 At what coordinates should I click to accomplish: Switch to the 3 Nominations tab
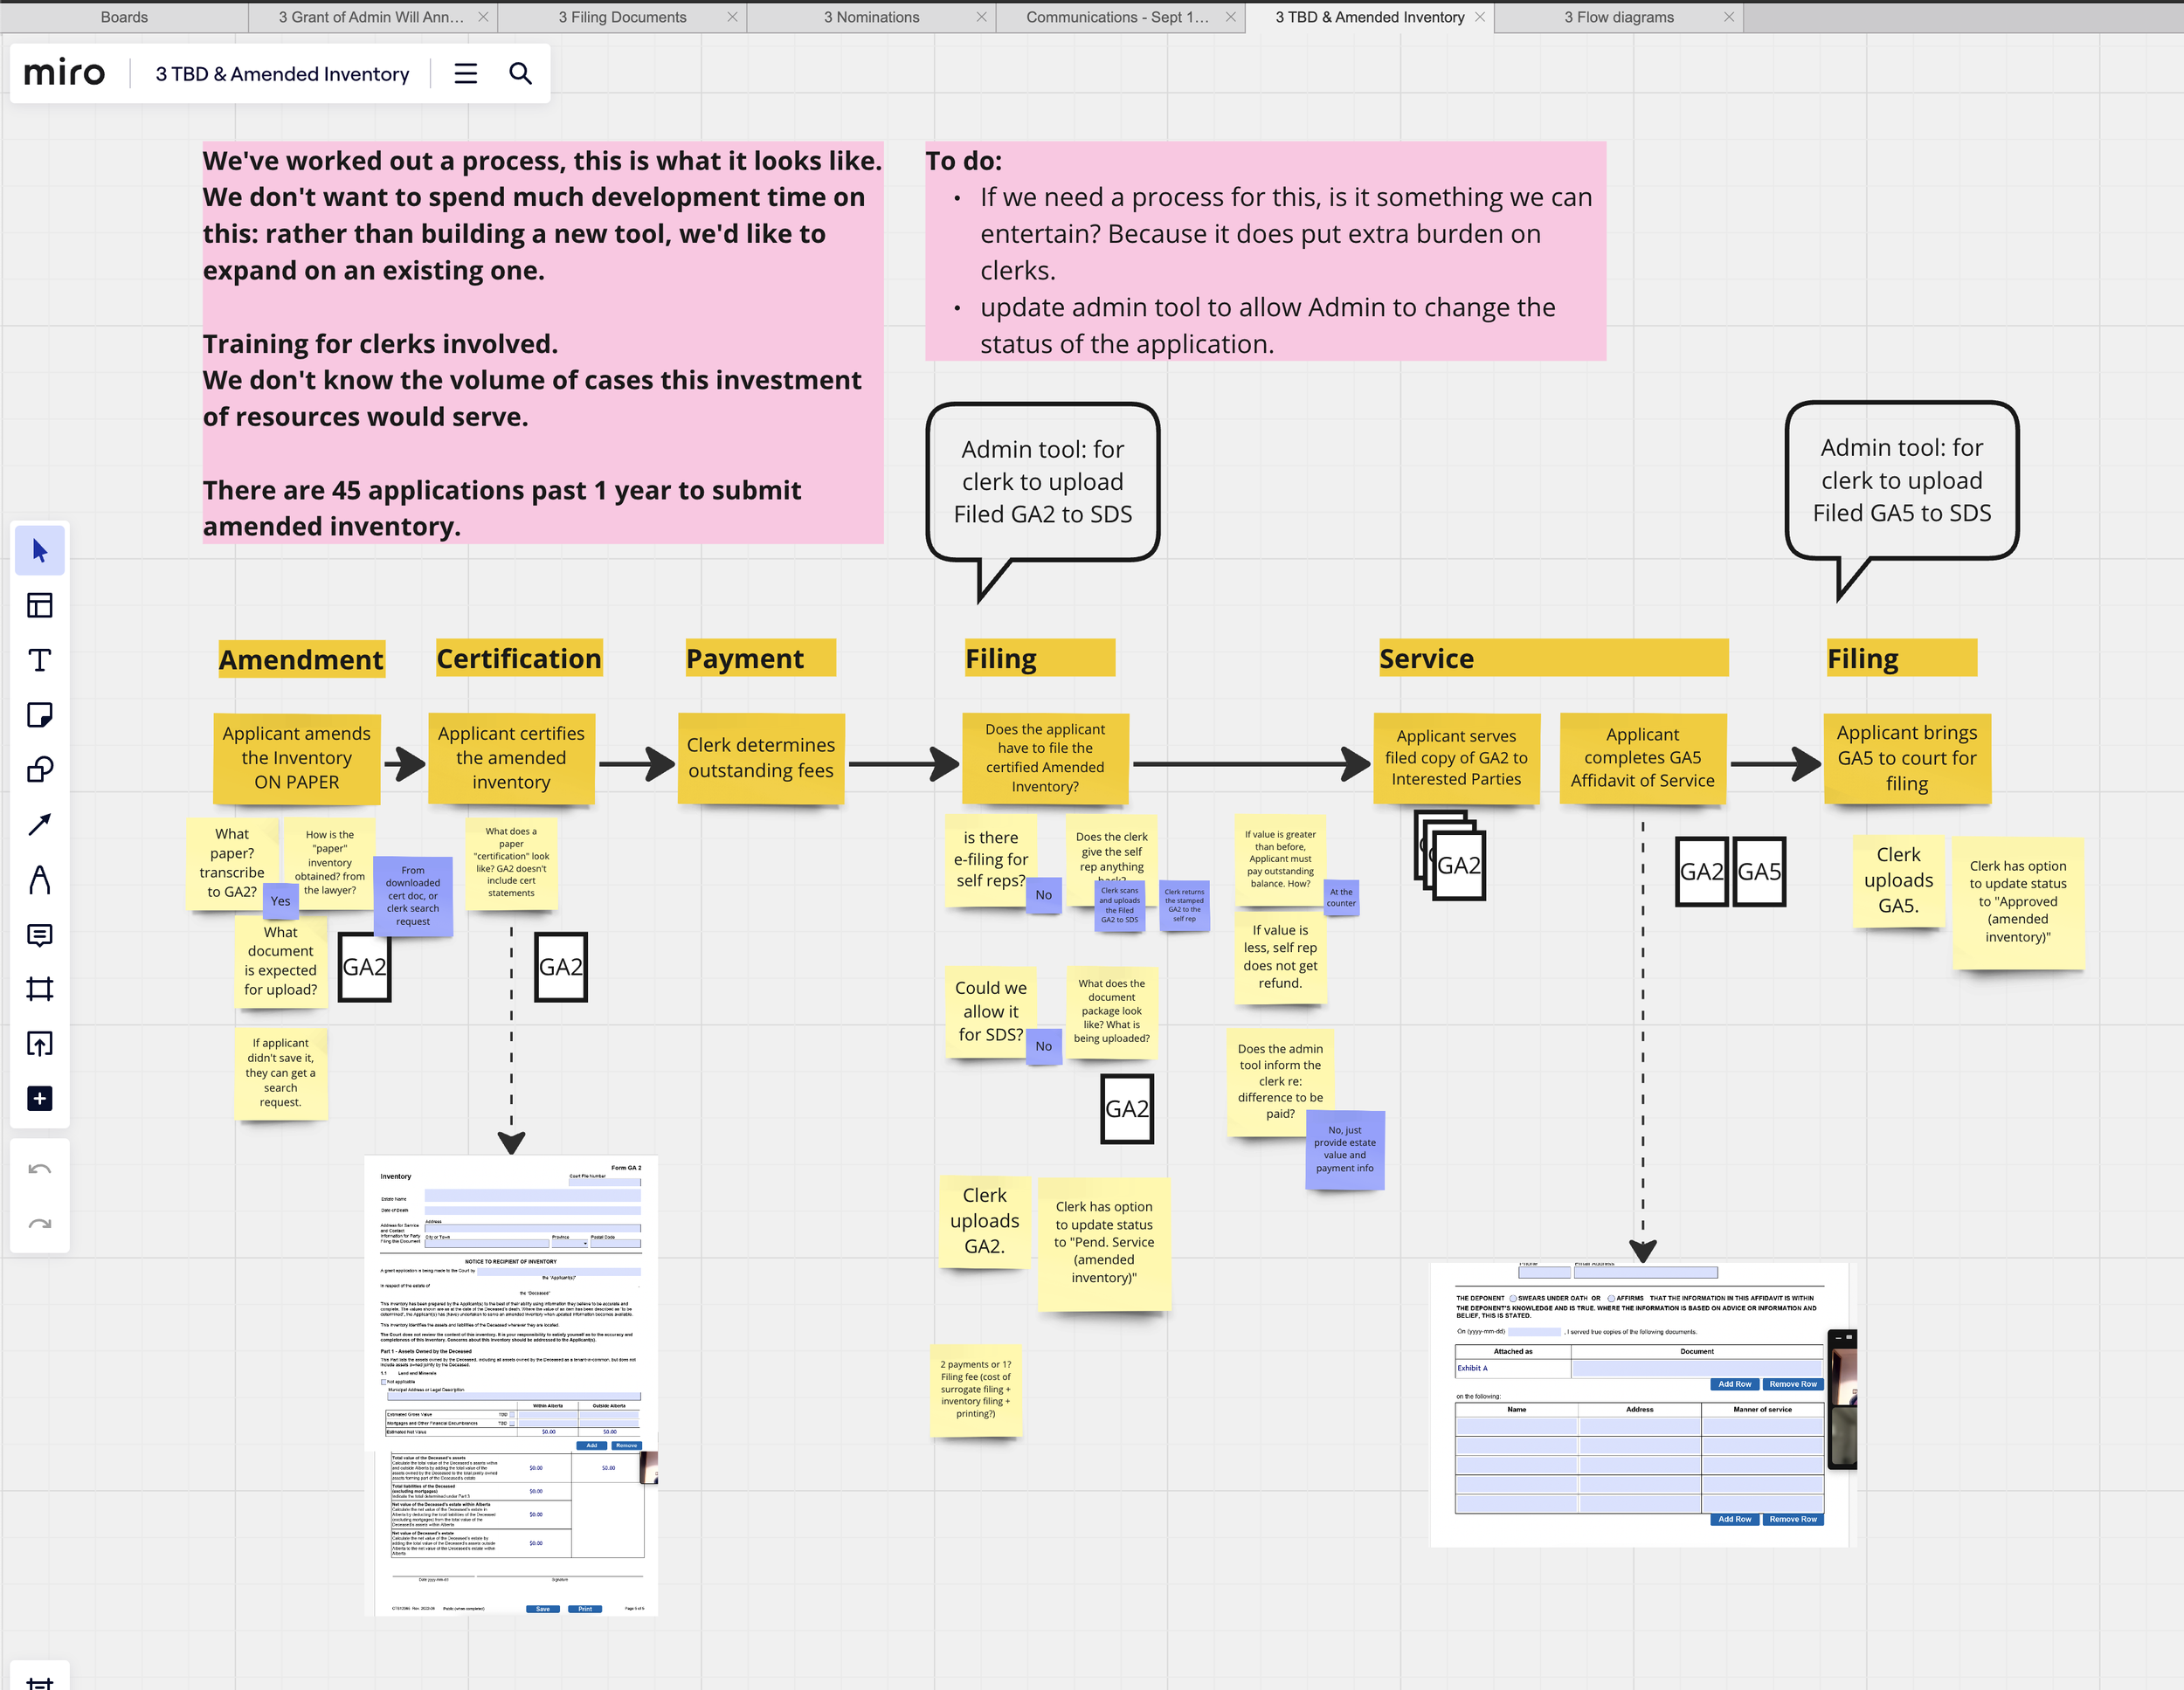click(x=871, y=17)
